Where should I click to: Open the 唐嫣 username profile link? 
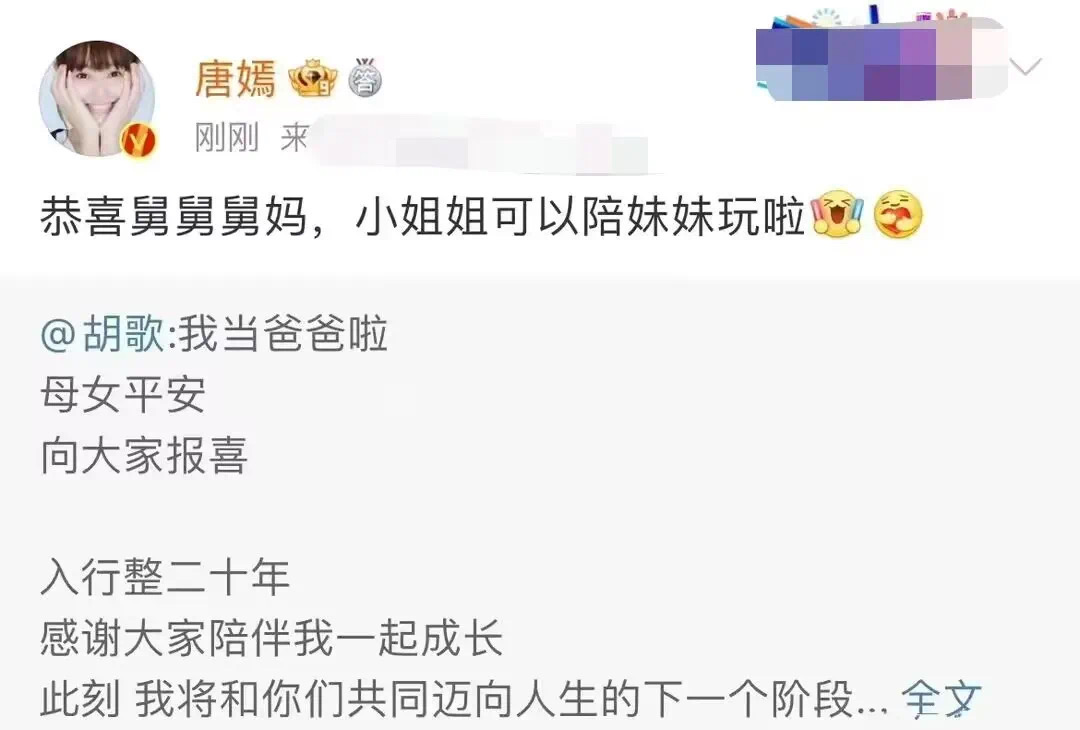coord(236,79)
